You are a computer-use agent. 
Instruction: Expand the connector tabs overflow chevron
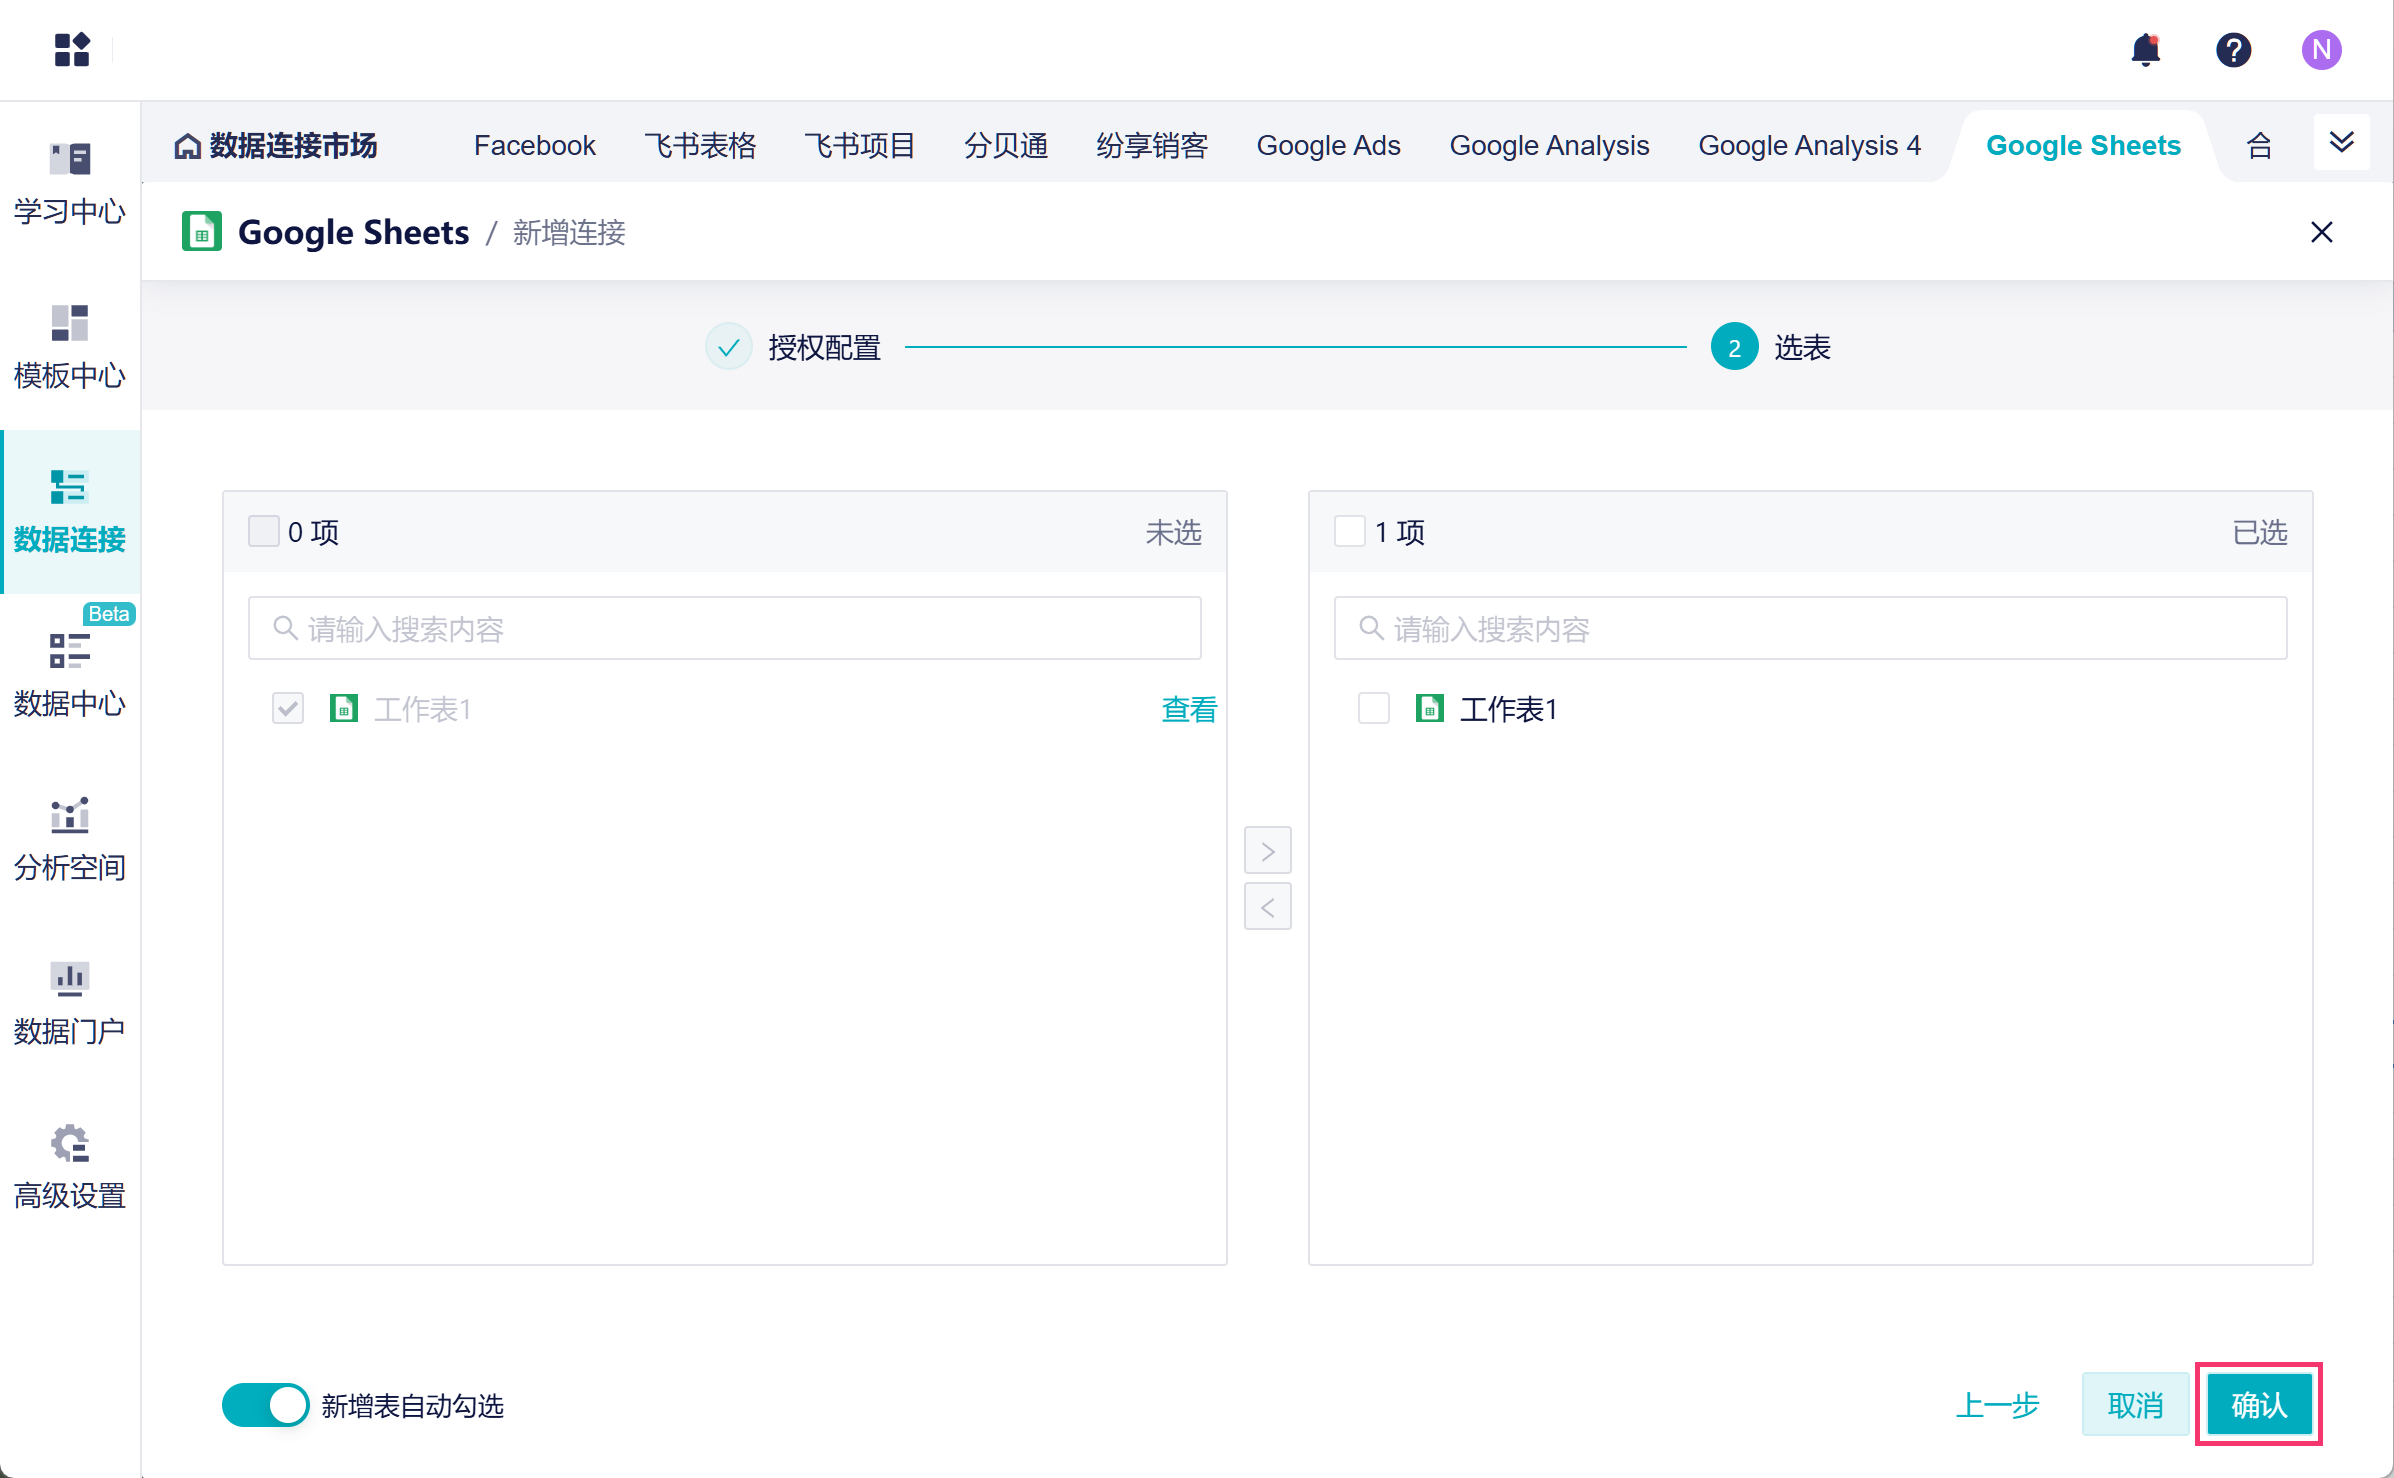2341,142
